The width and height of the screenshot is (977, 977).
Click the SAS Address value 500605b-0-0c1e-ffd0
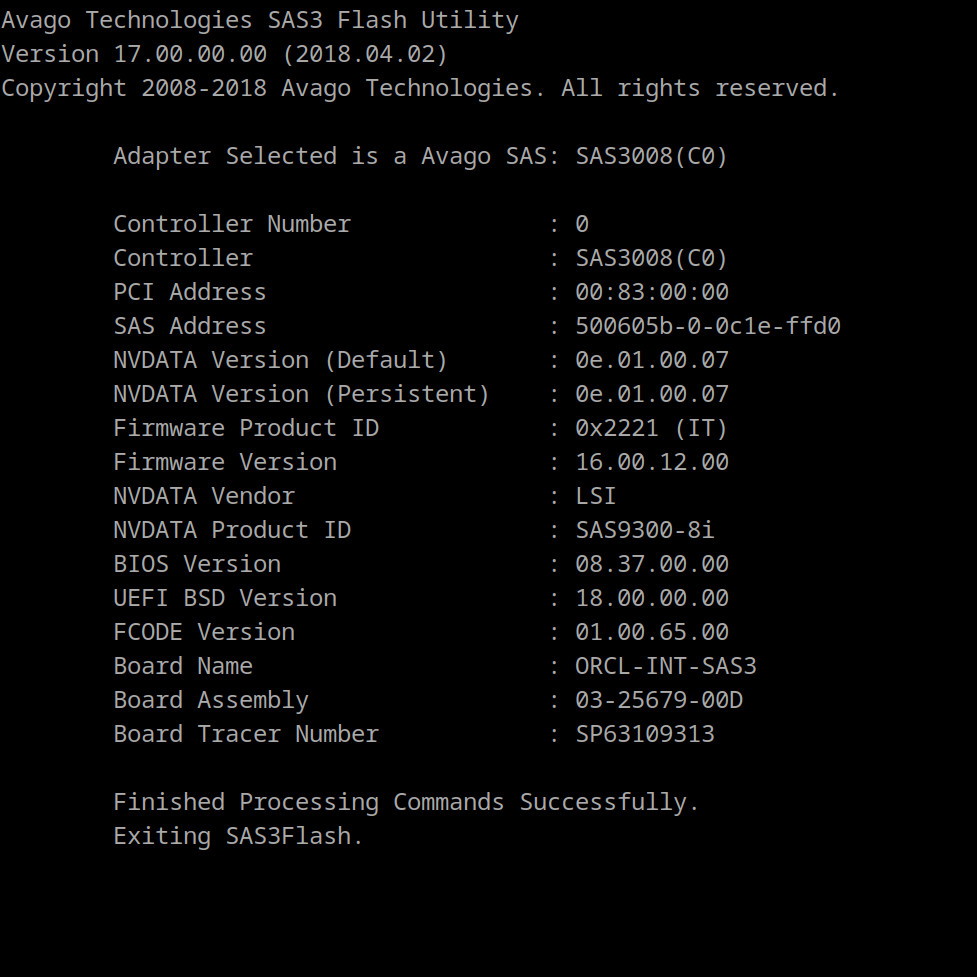click(x=707, y=326)
